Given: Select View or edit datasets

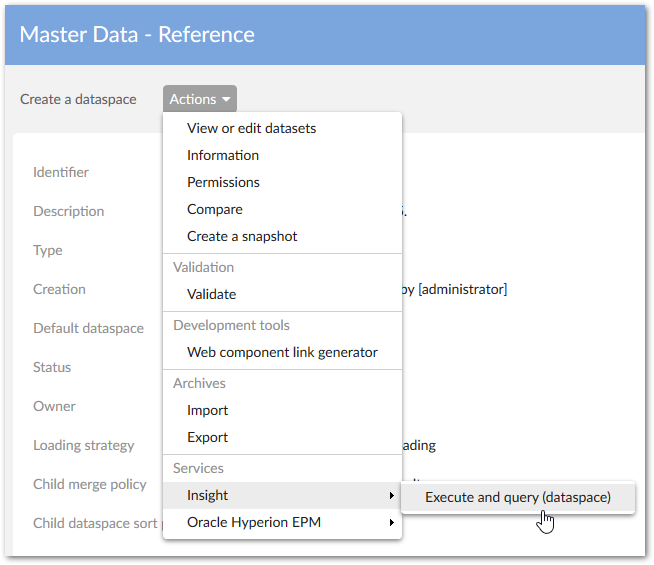Looking at the screenshot, I should click(x=251, y=128).
